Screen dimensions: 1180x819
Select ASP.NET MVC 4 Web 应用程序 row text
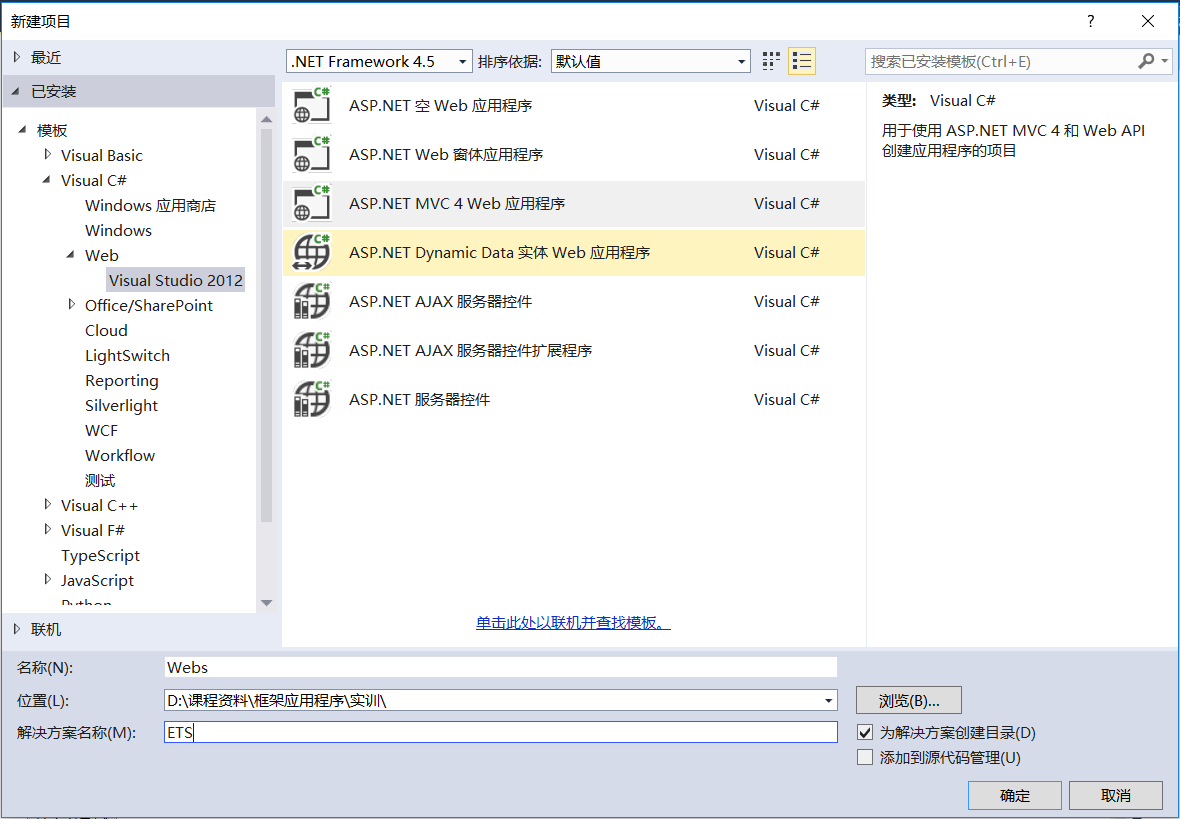click(x=457, y=203)
